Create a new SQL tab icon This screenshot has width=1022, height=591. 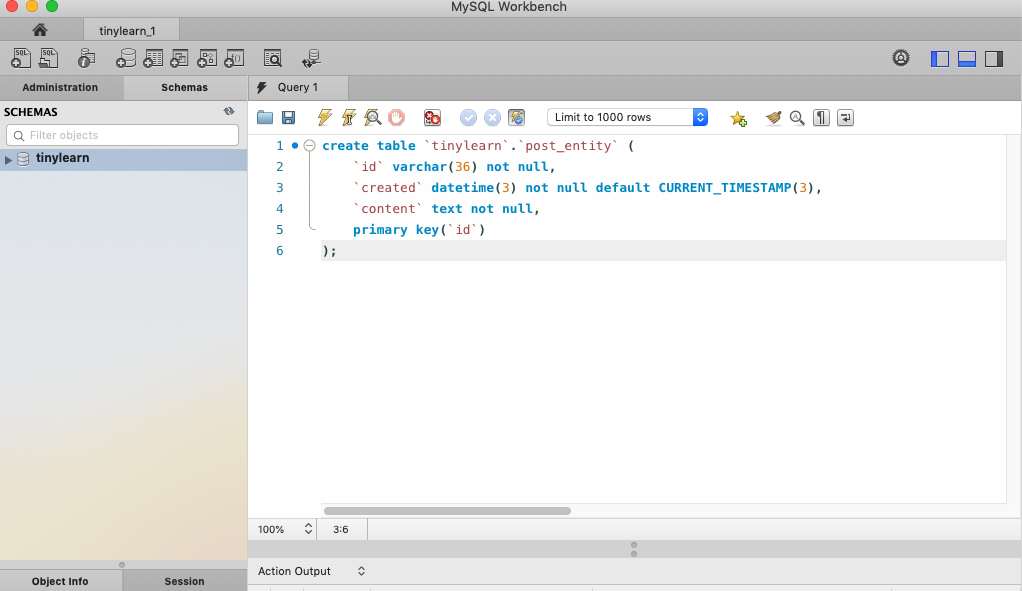pyautogui.click(x=21, y=59)
